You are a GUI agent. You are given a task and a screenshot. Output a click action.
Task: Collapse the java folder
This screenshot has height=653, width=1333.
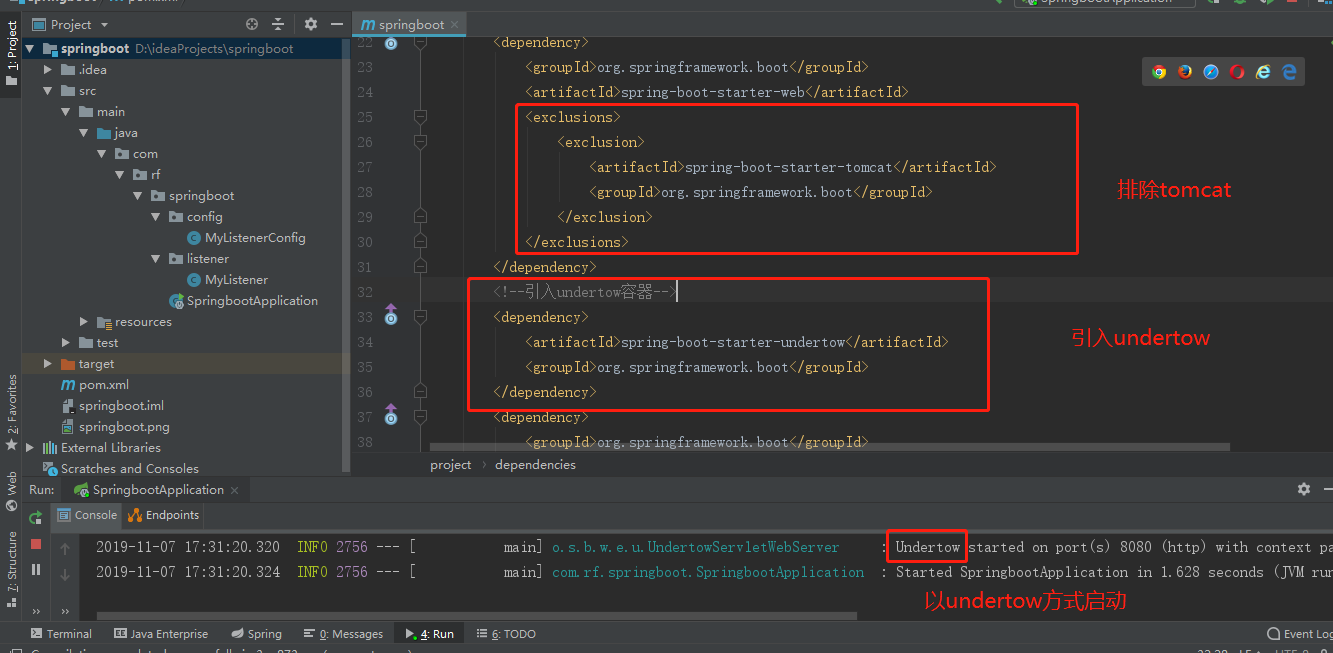click(x=84, y=132)
